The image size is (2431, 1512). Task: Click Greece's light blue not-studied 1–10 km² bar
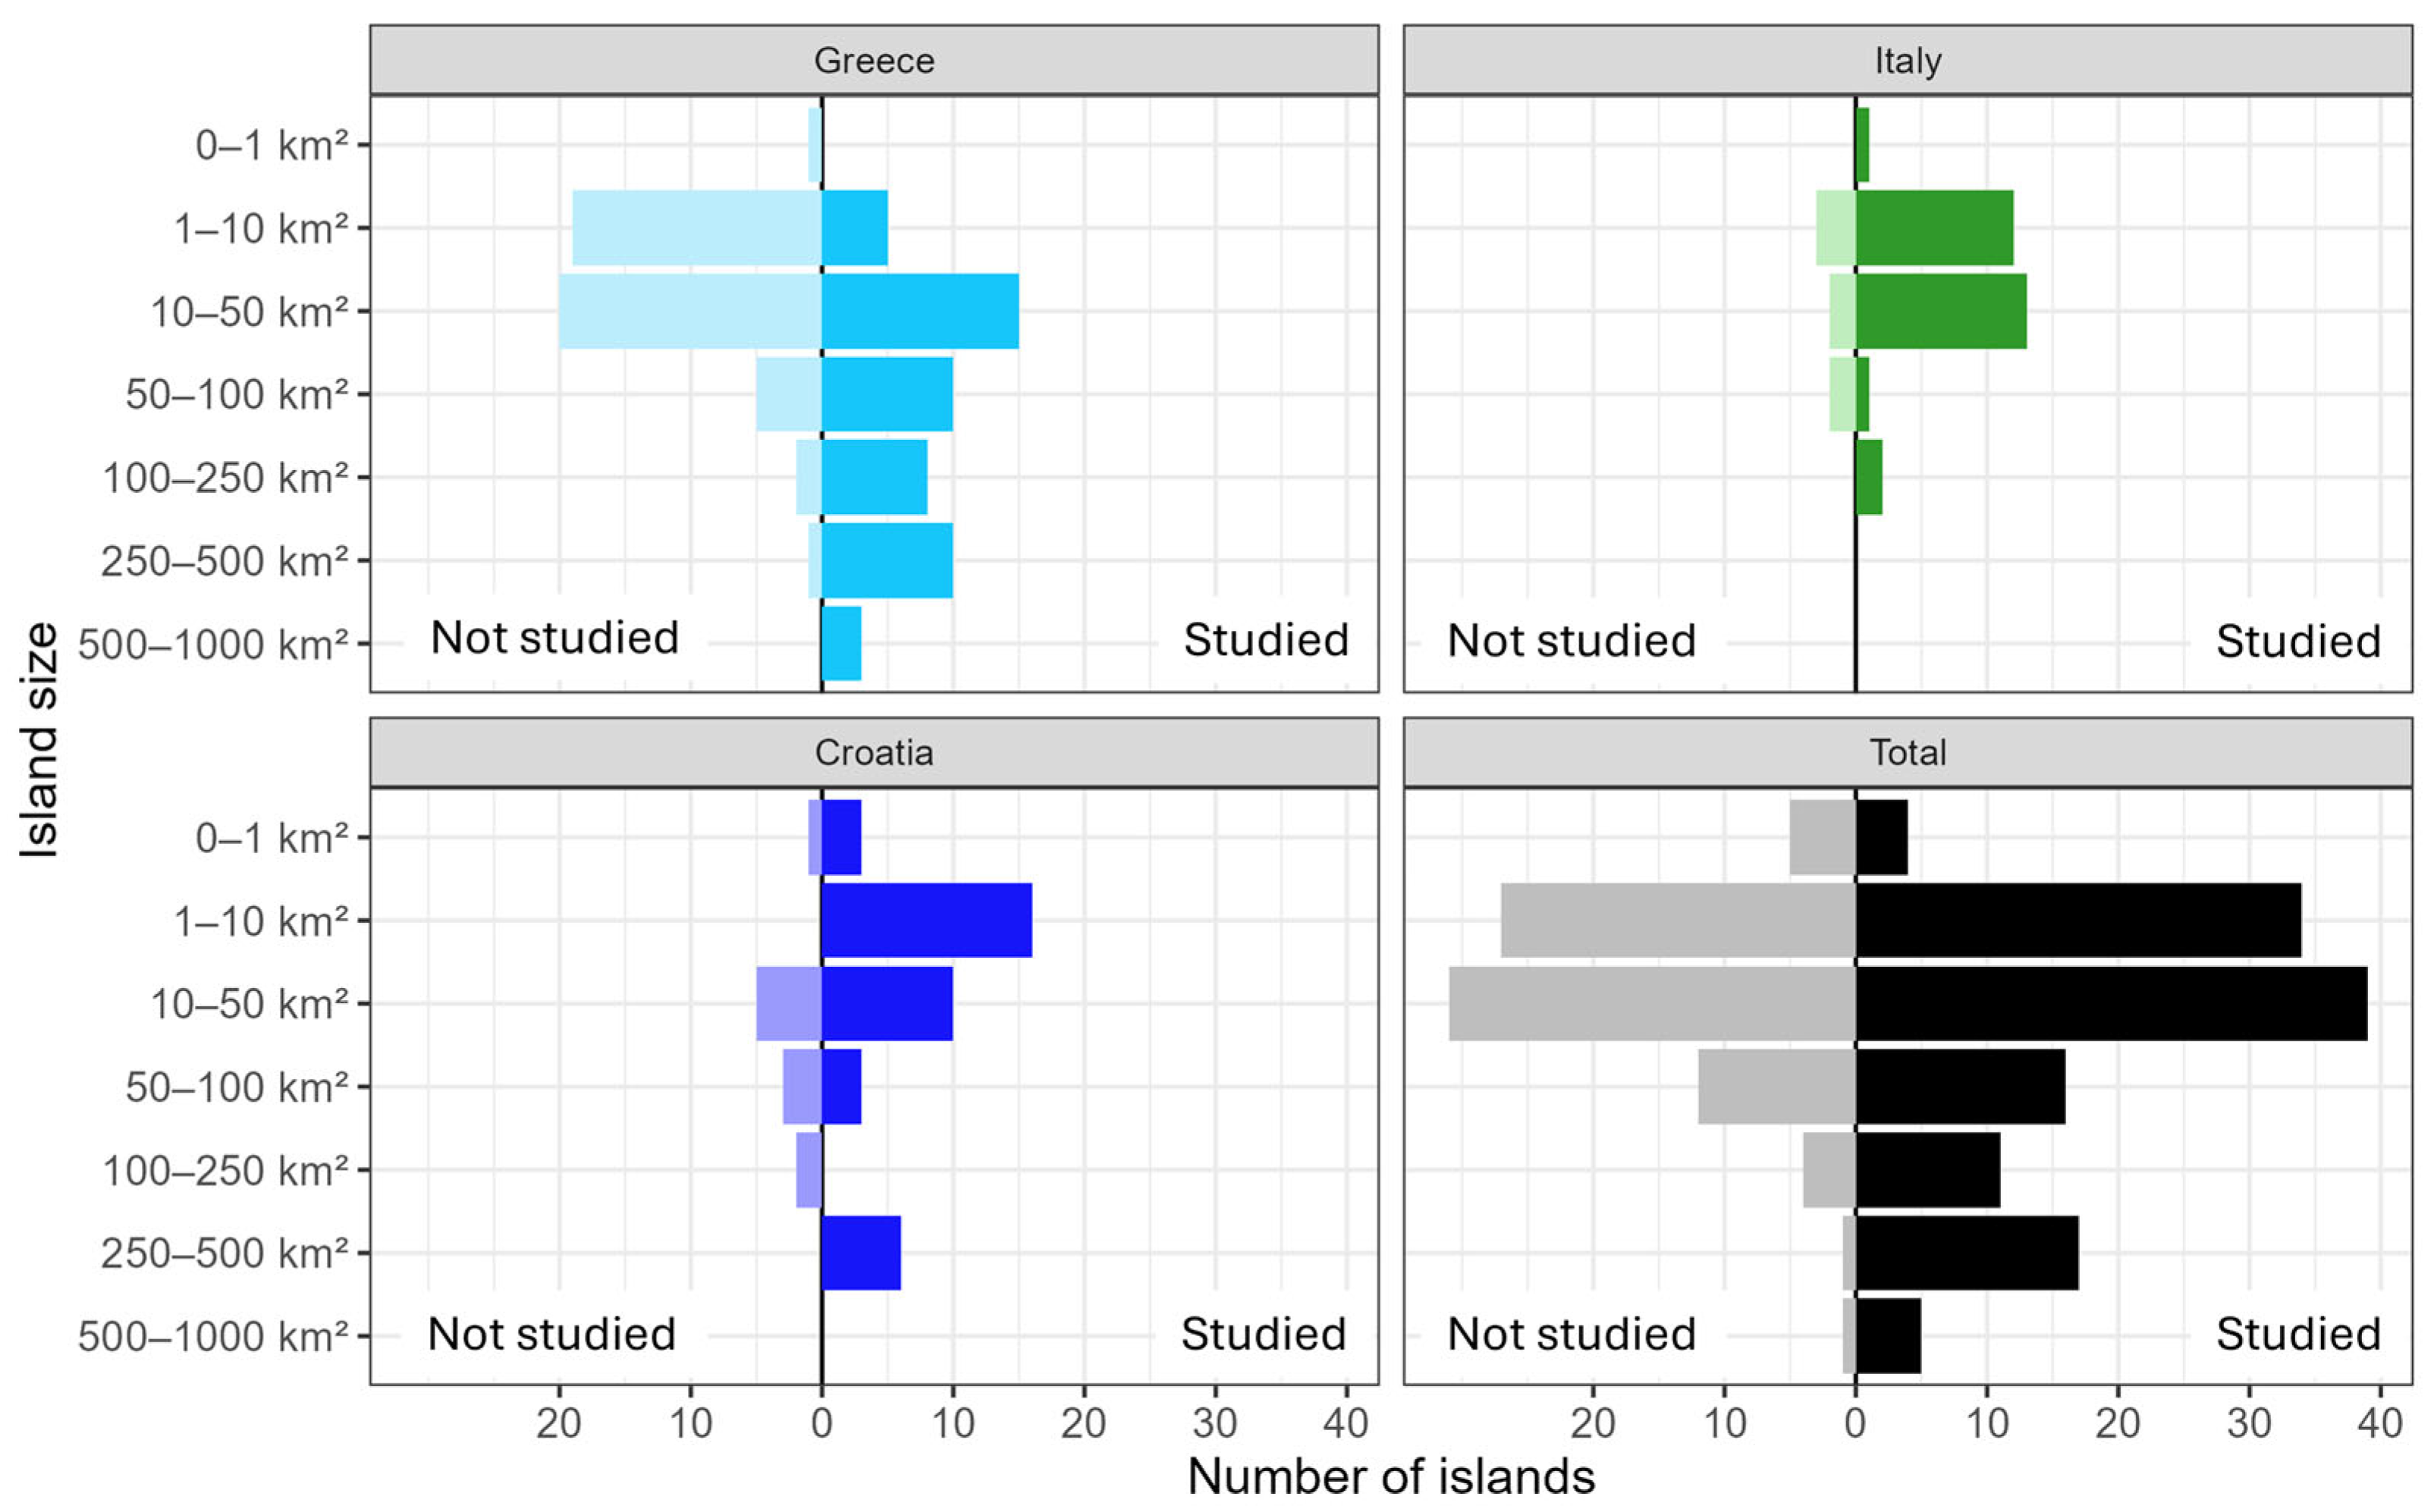tap(697, 228)
